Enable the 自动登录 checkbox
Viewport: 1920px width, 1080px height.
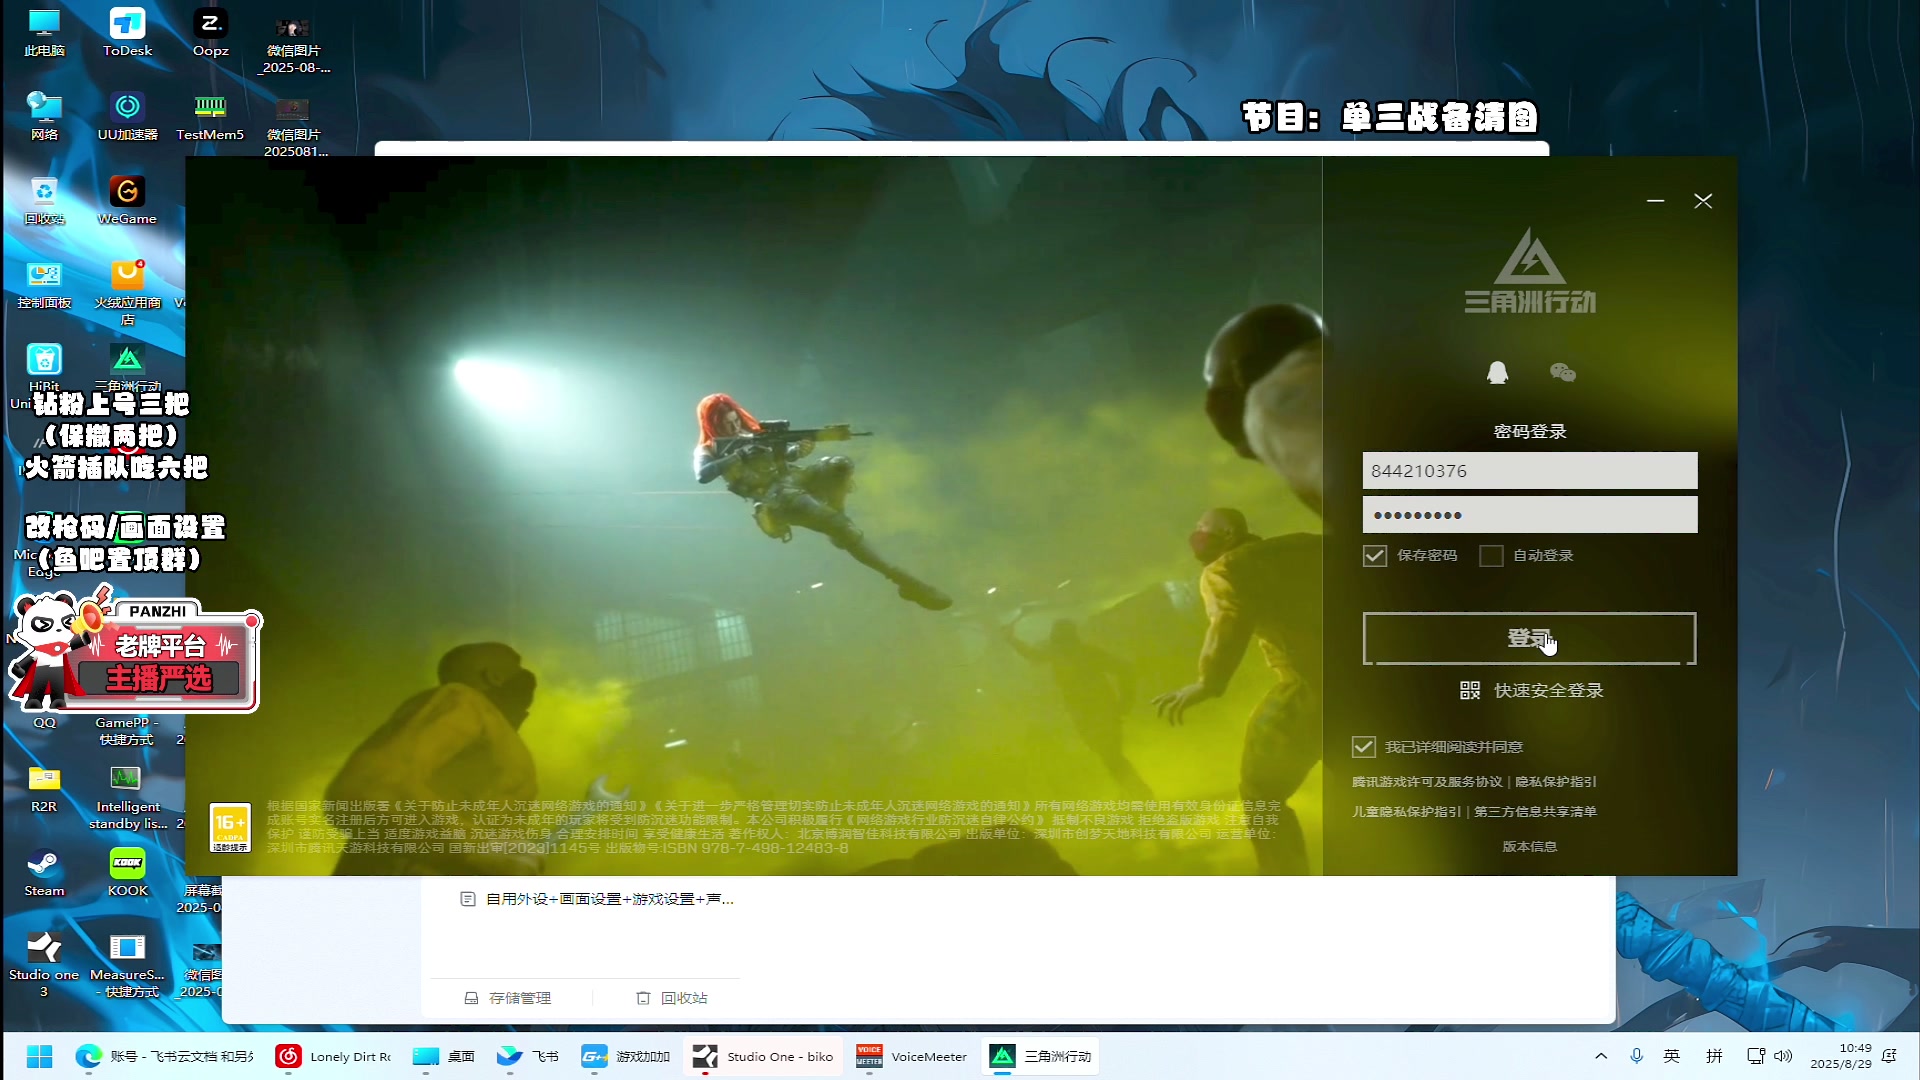(x=1491, y=556)
